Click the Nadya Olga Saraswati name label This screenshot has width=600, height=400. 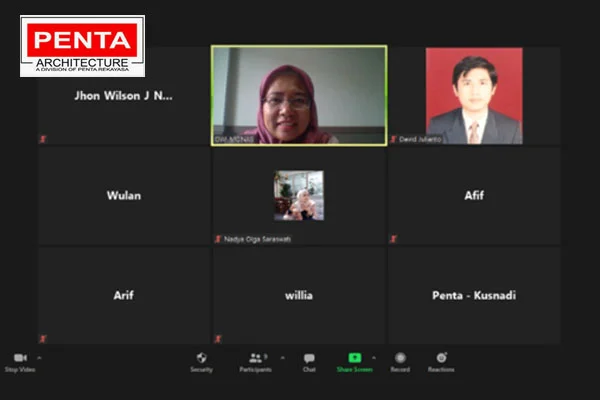click(258, 239)
